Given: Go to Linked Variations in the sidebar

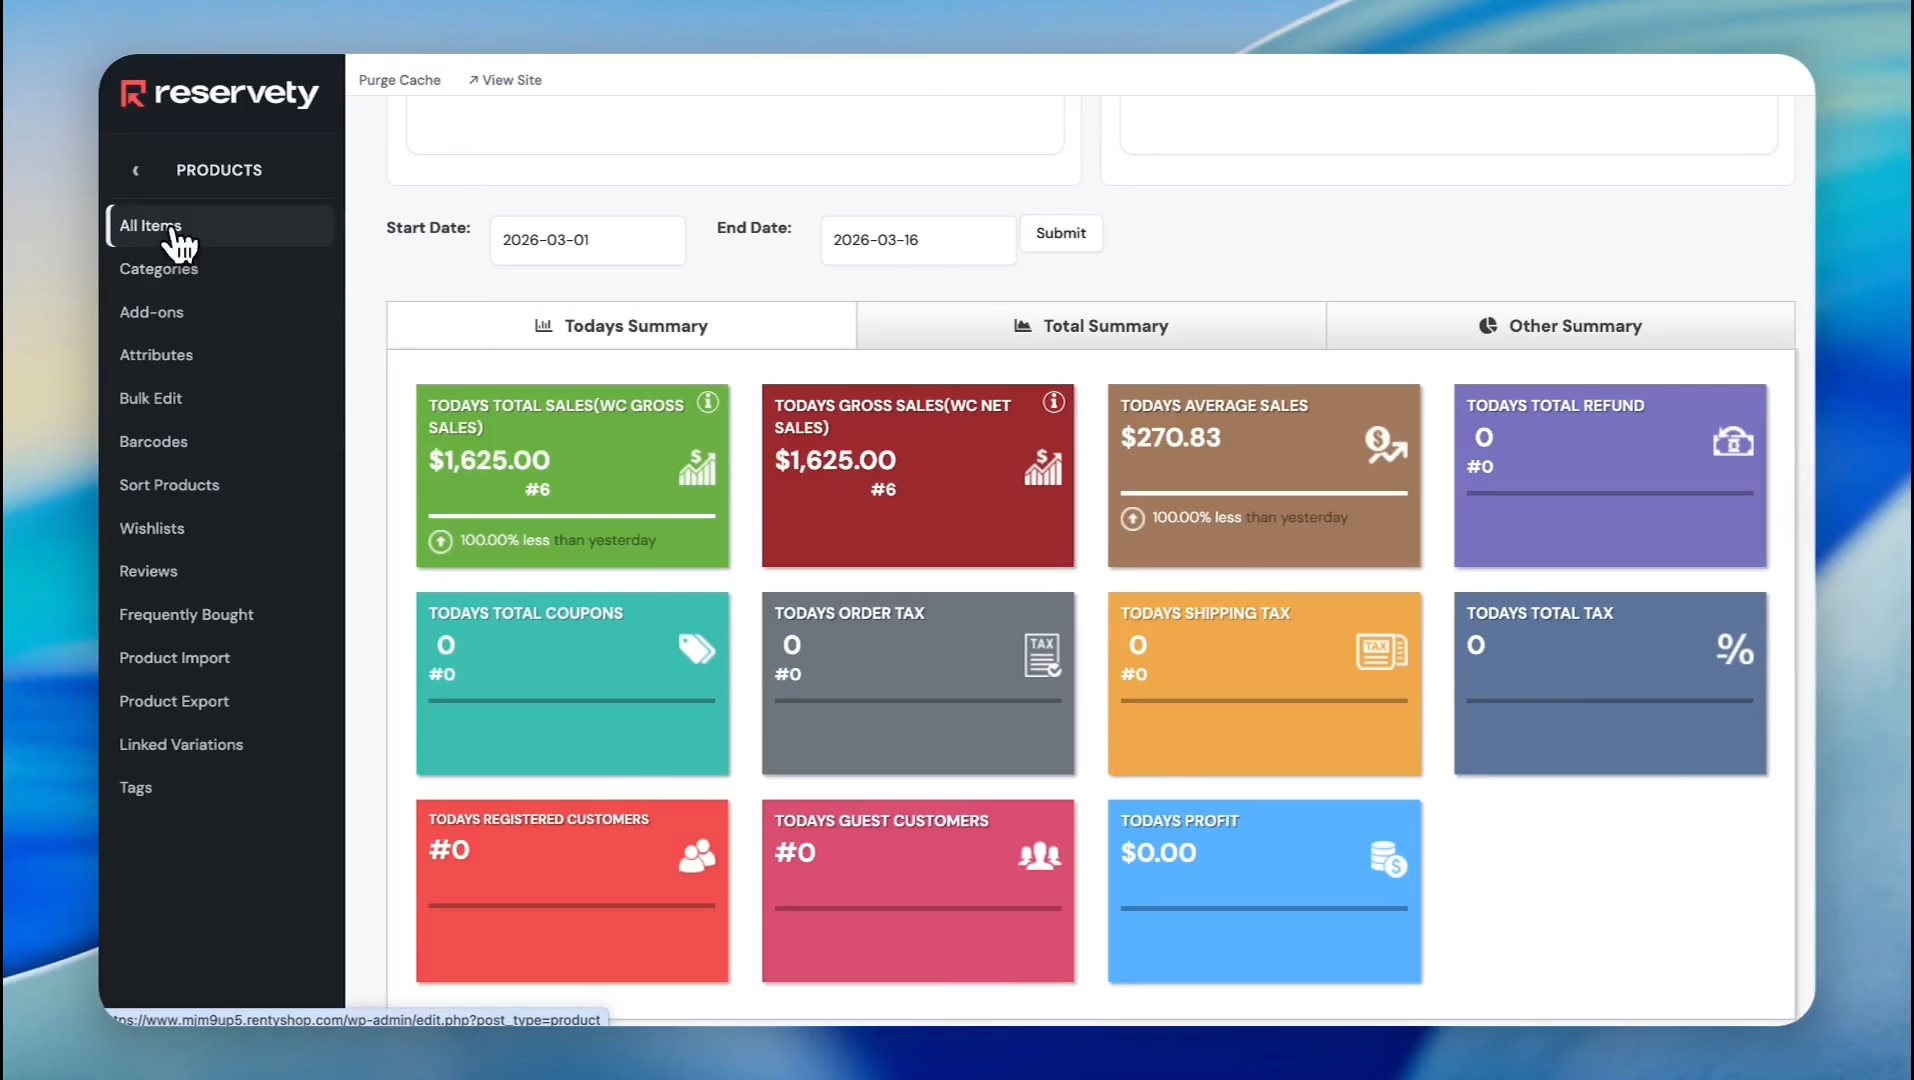Looking at the screenshot, I should coord(181,745).
